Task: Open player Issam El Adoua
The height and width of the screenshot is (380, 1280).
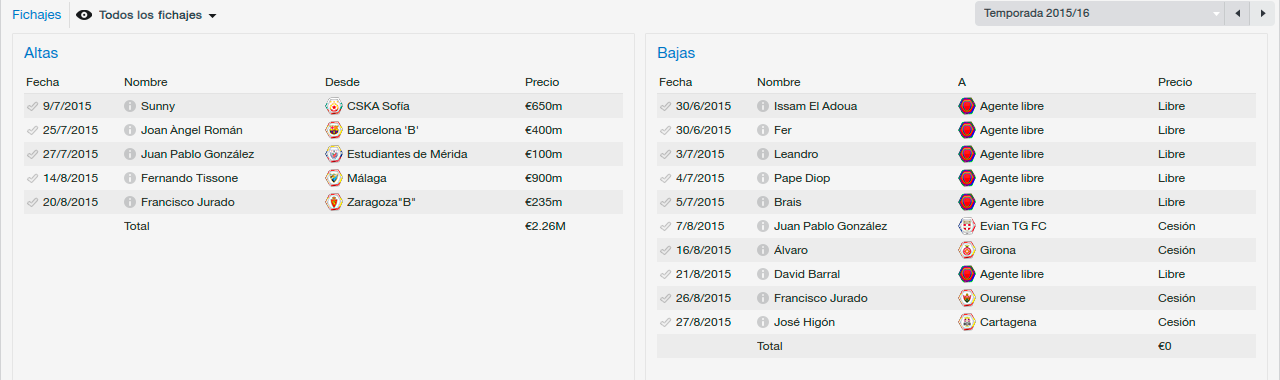Action: [x=815, y=106]
